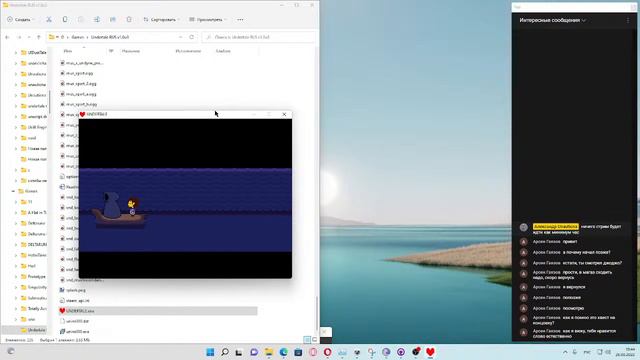Open the chat filter dropdown in chat panel

[553, 20]
